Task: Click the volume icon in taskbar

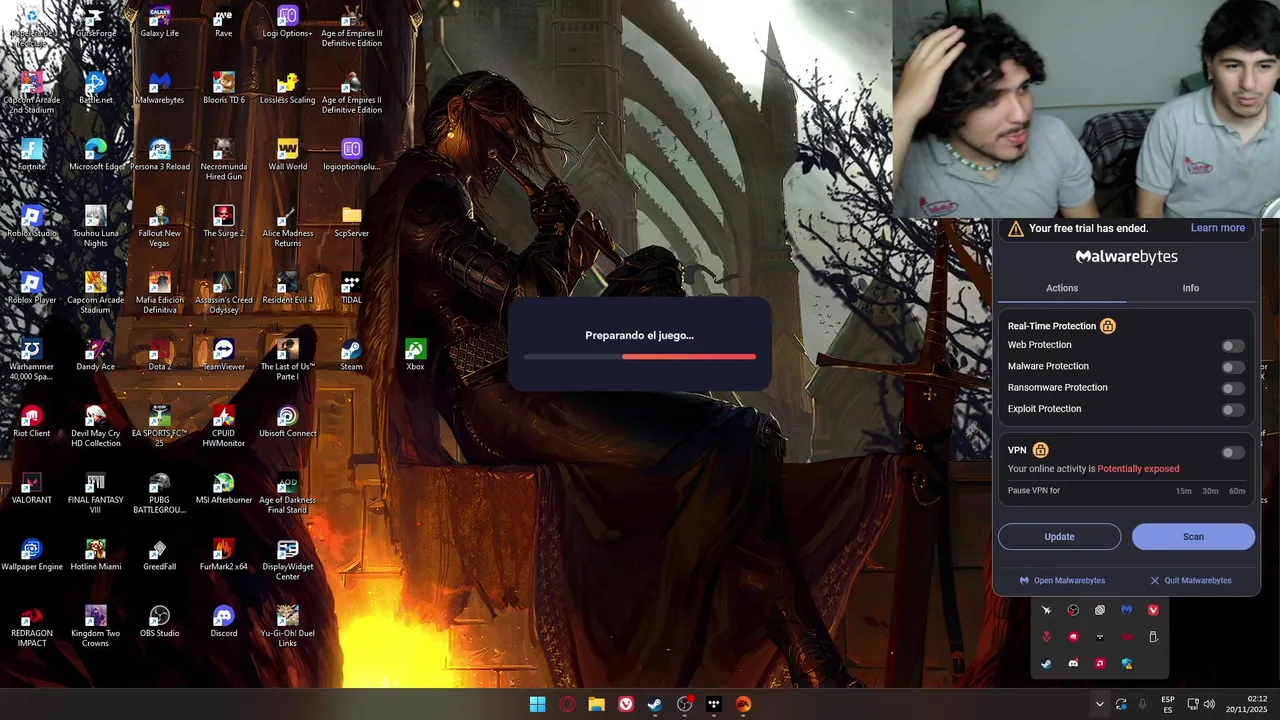Action: click(x=1209, y=704)
